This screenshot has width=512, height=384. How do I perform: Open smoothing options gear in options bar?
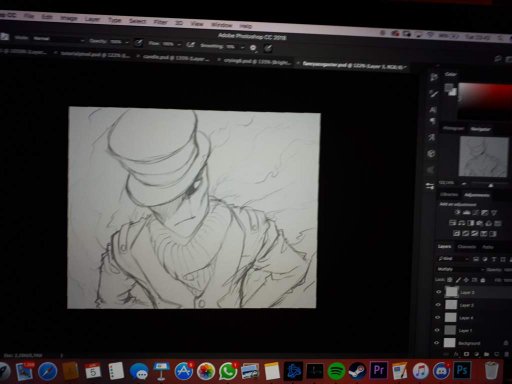[x=253, y=48]
